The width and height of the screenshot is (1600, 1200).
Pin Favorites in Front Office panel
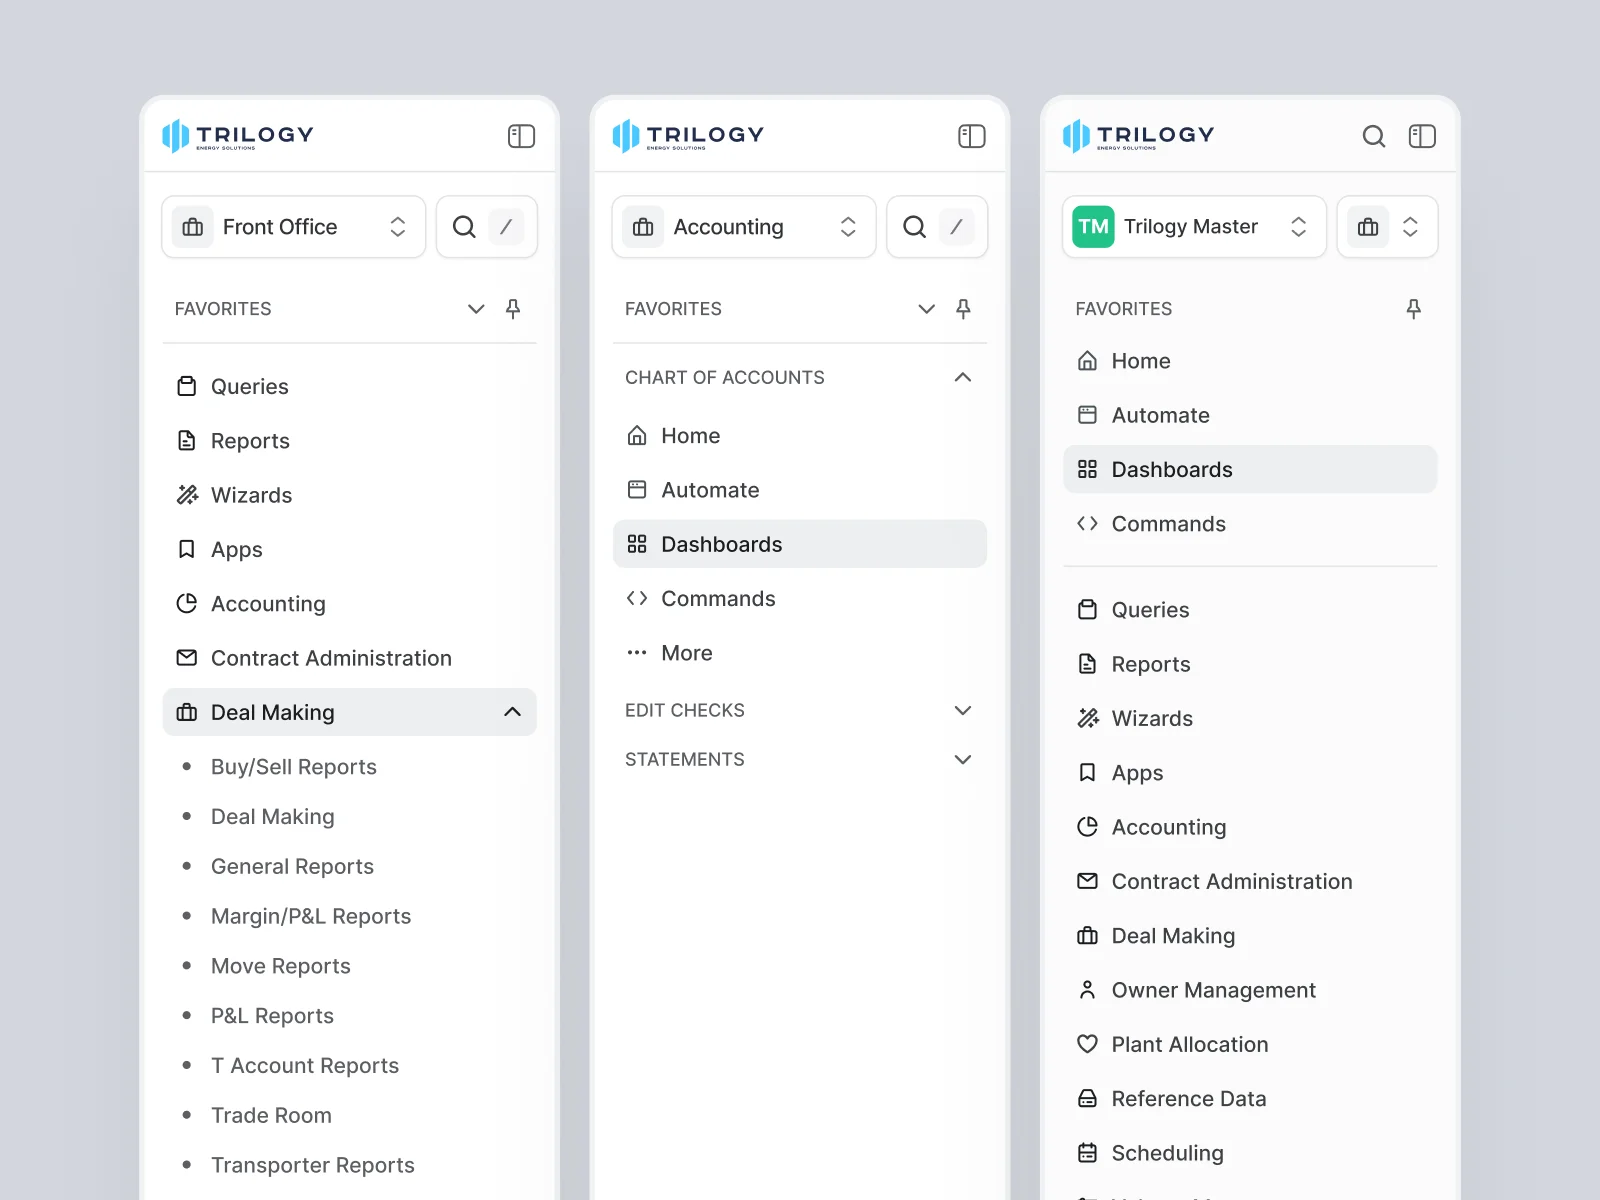[513, 309]
